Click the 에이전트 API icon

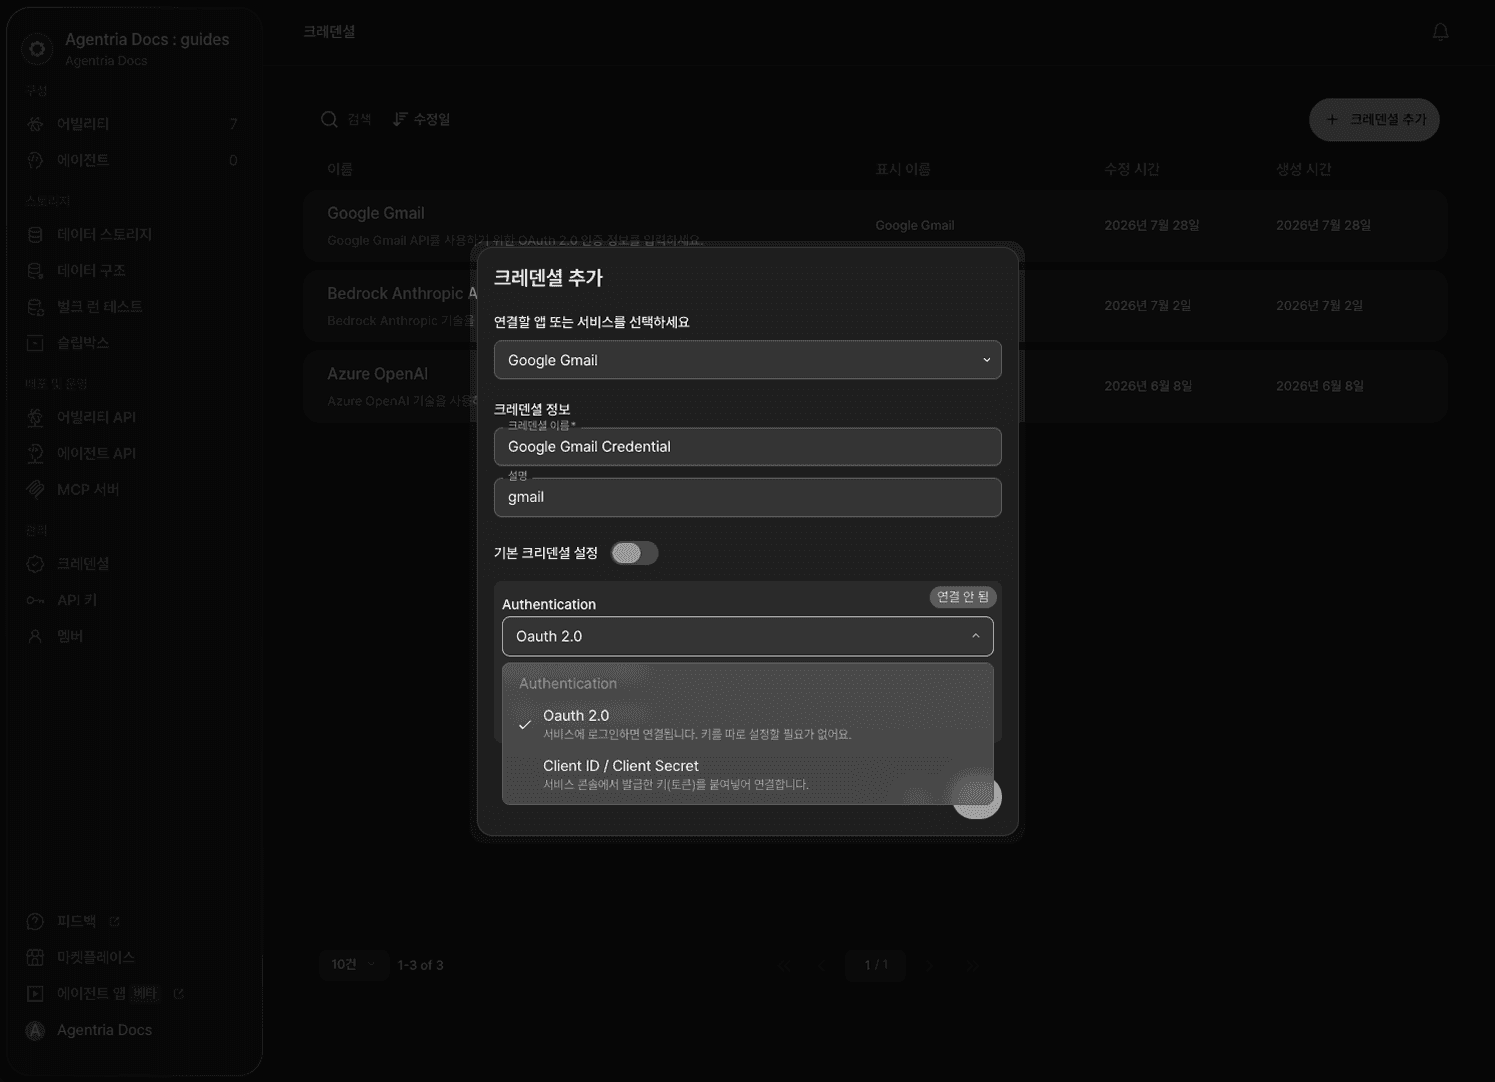point(36,453)
